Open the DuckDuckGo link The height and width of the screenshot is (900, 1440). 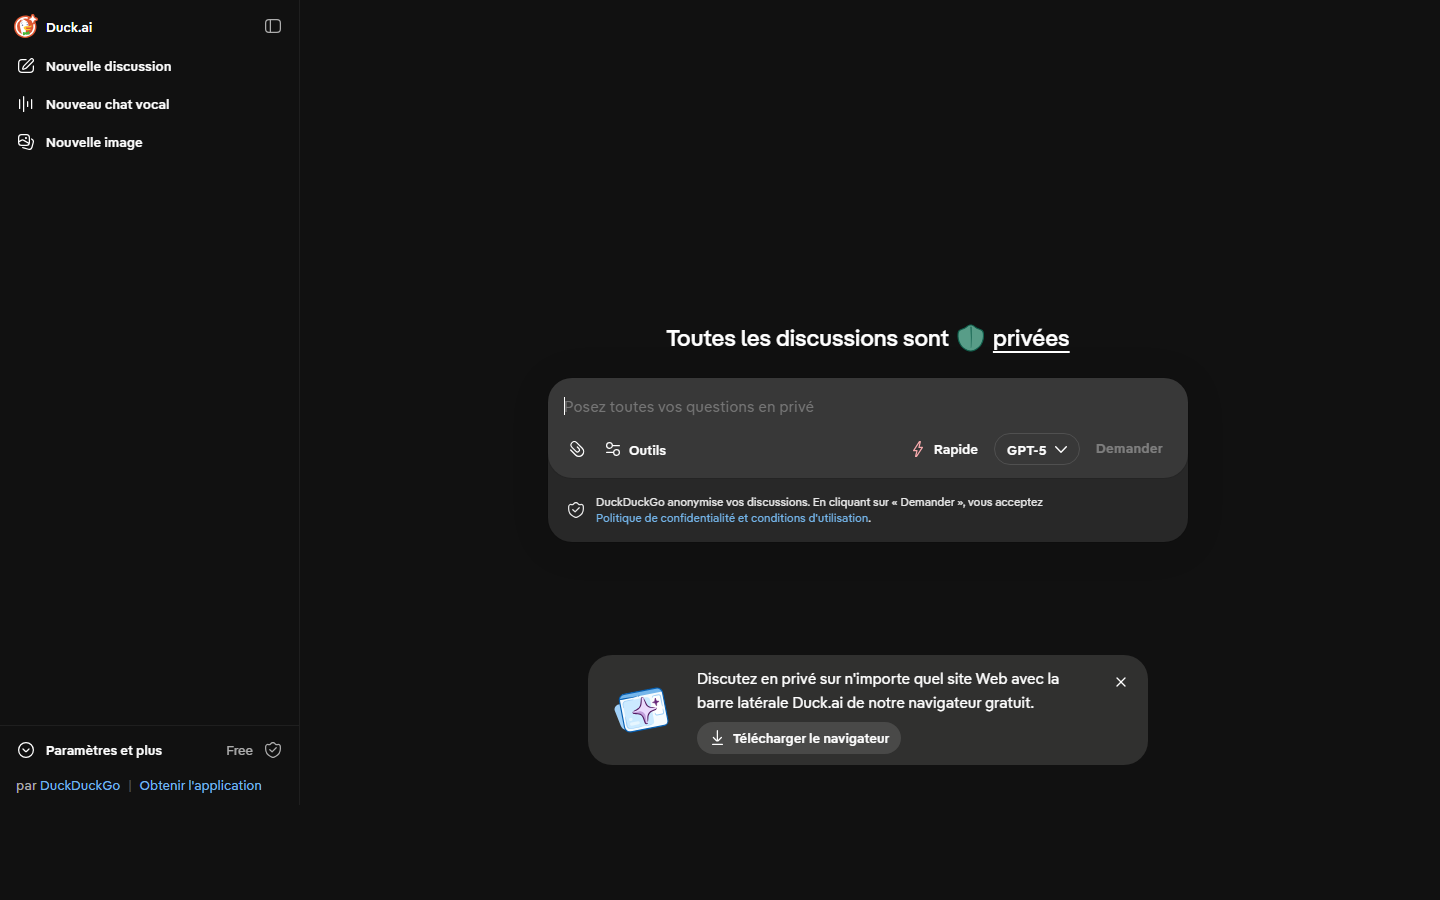pyautogui.click(x=80, y=785)
